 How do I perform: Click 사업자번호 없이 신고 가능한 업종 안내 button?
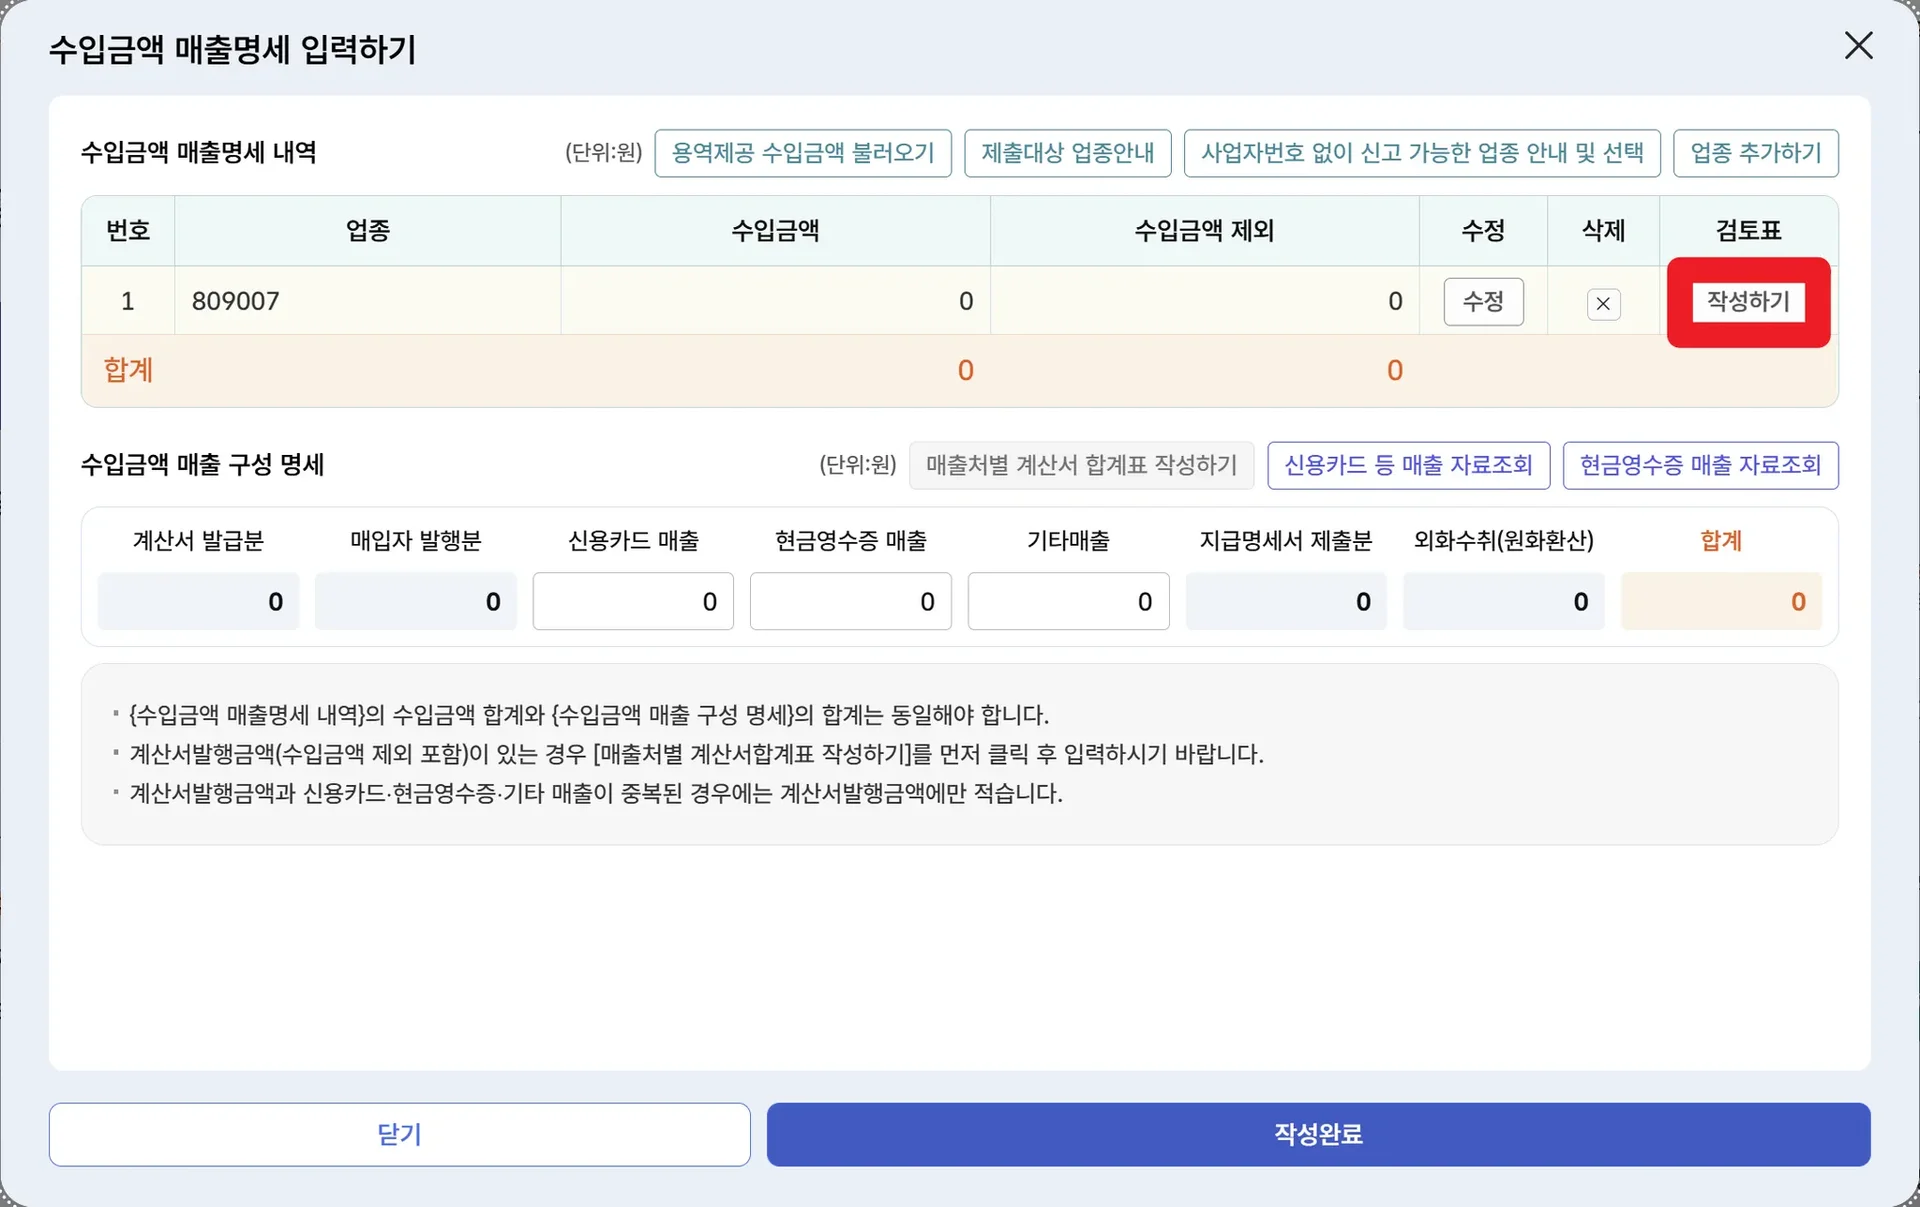click(1421, 153)
